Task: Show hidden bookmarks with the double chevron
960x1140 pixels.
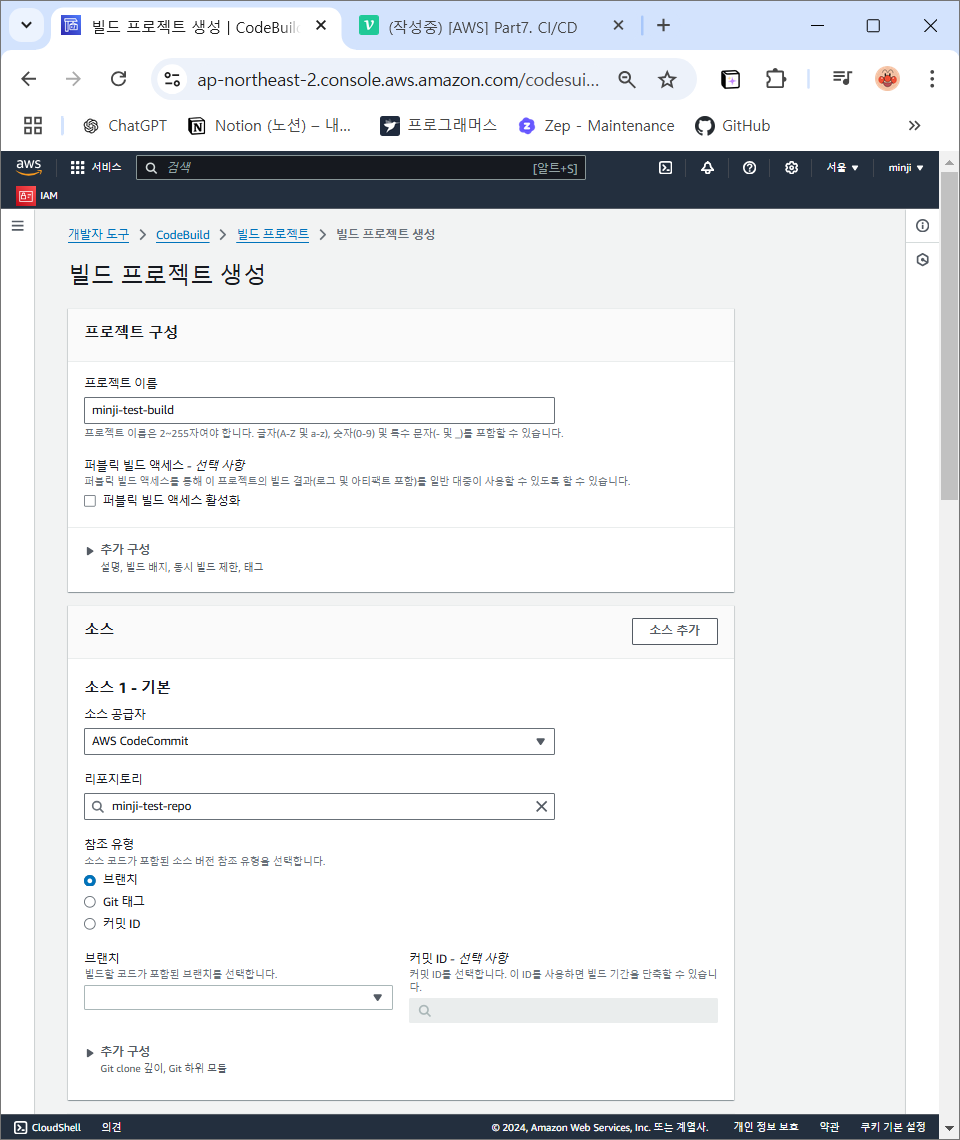Action: tap(914, 126)
